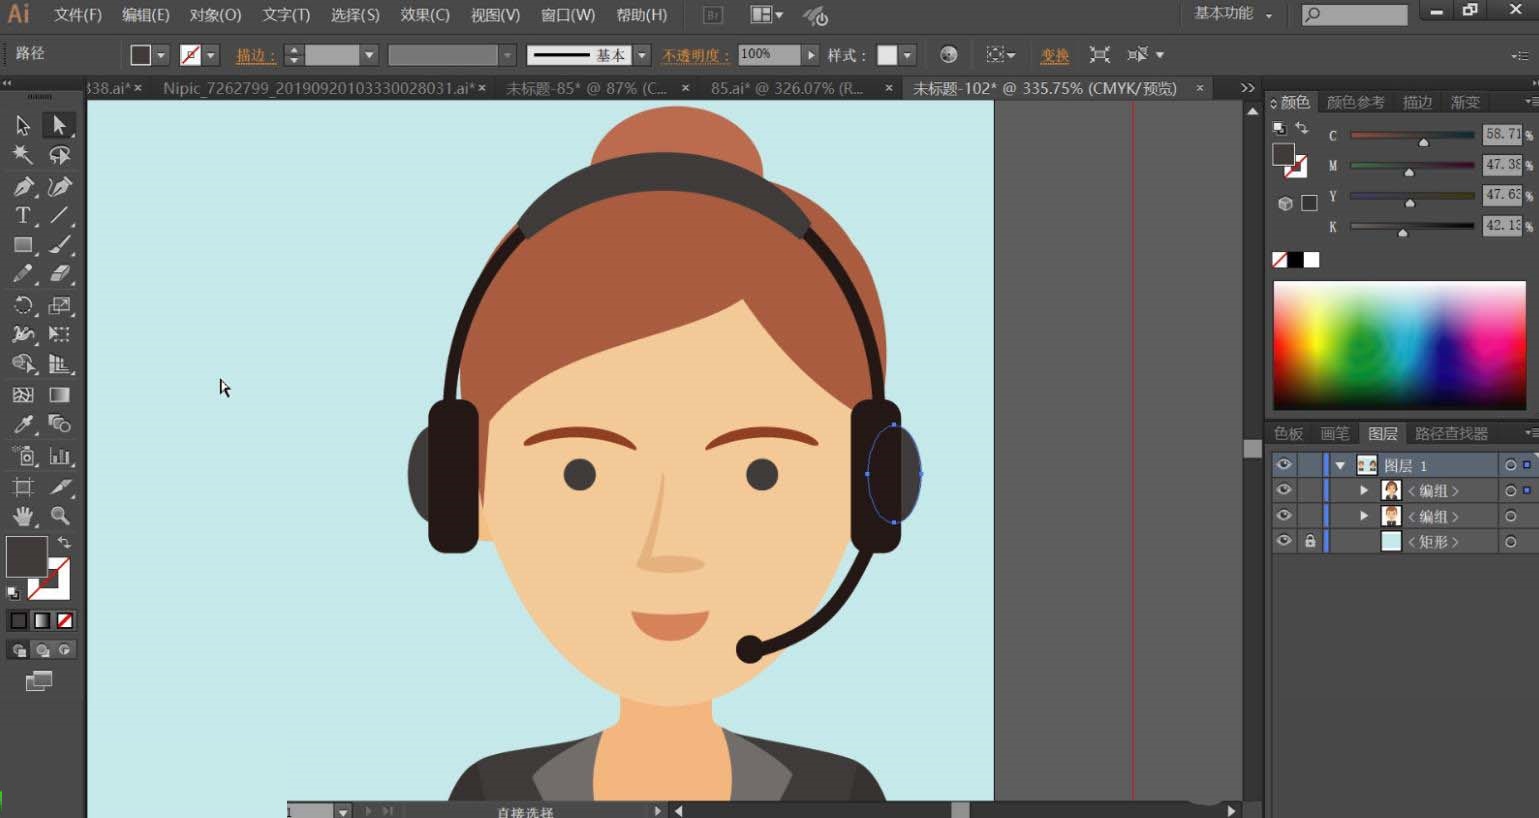Click the Rotate tool

(23, 306)
